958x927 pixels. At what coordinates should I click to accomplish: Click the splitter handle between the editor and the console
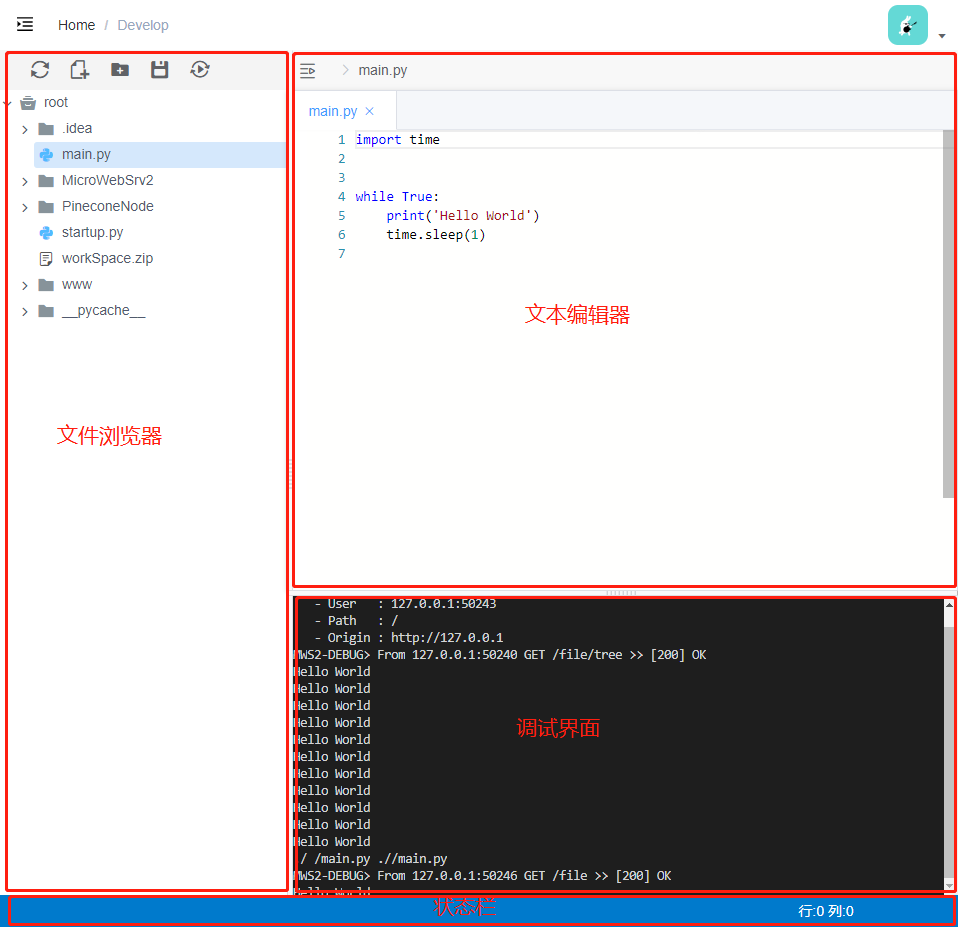[621, 593]
